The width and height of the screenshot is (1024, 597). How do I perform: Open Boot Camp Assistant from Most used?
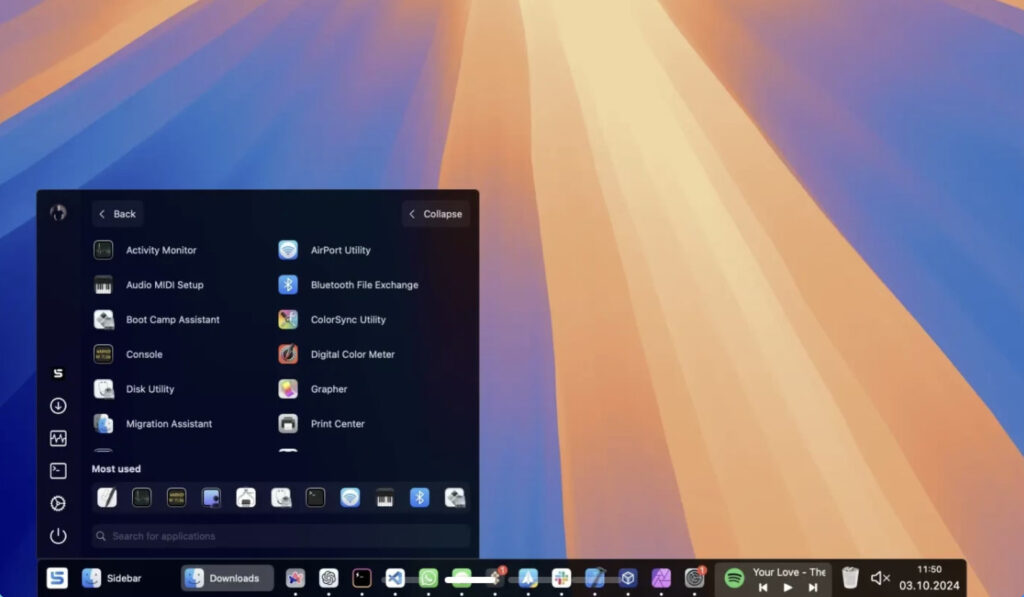point(455,498)
